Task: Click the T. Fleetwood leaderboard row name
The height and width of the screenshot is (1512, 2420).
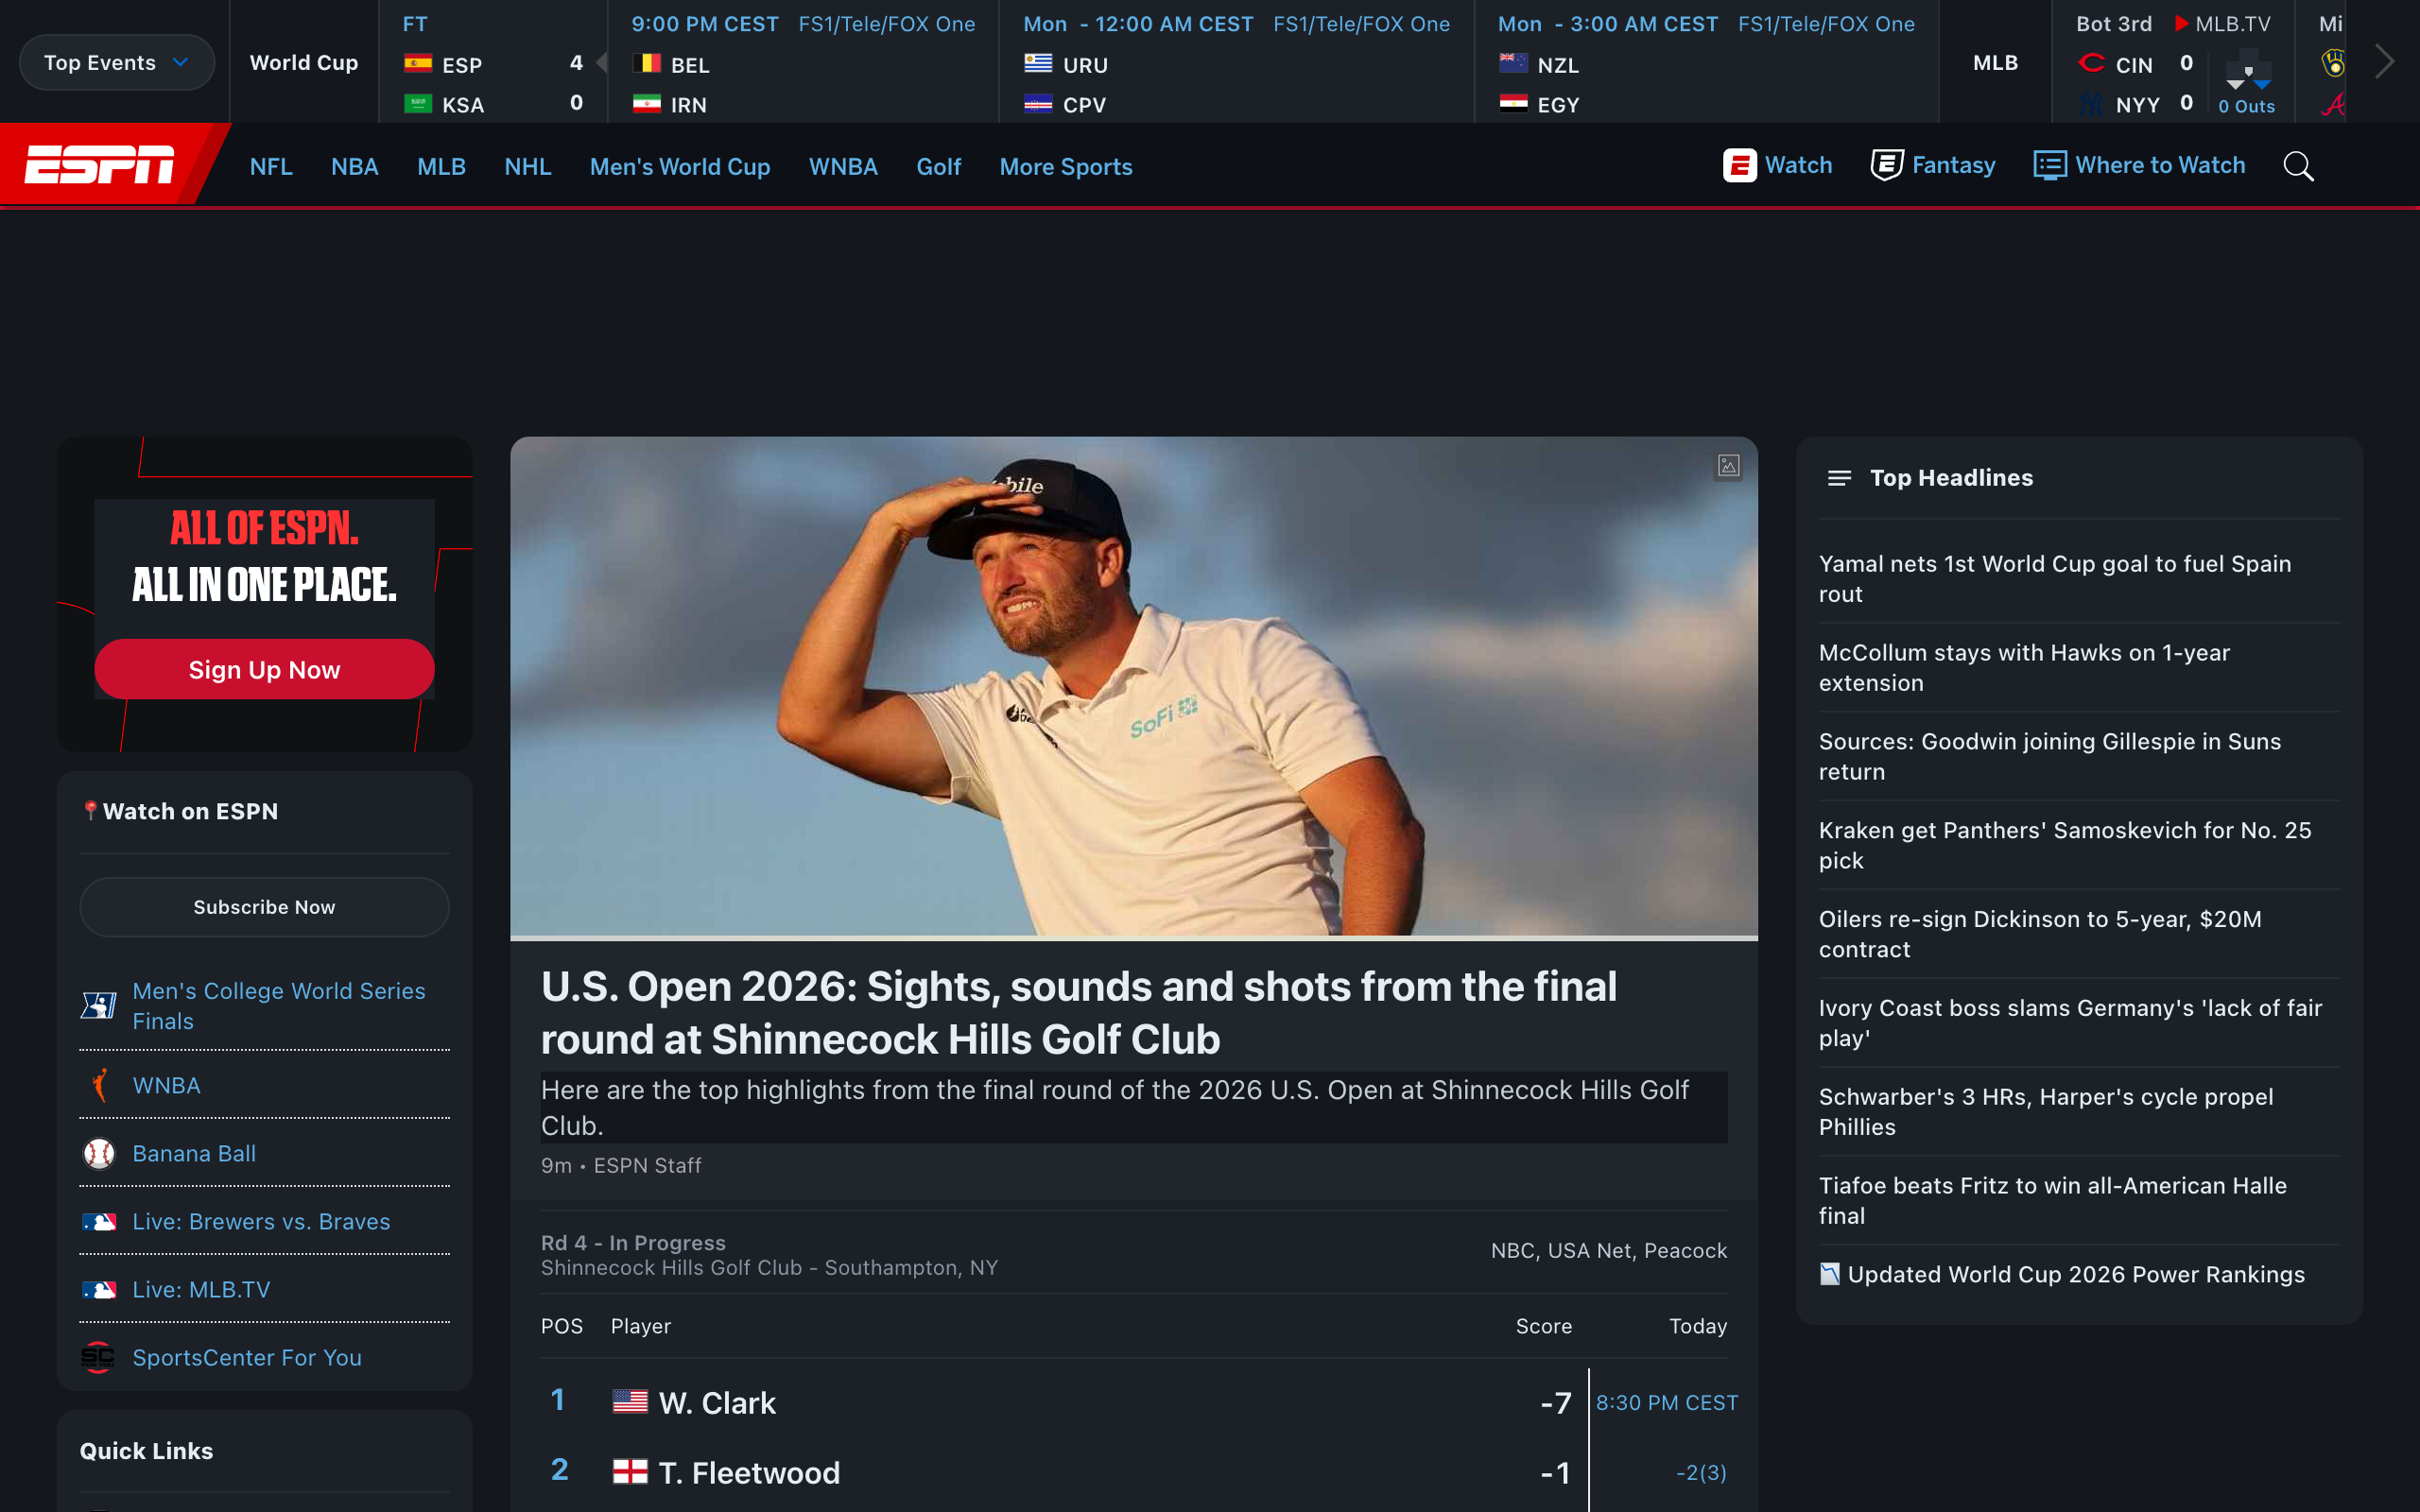Action: [x=749, y=1472]
